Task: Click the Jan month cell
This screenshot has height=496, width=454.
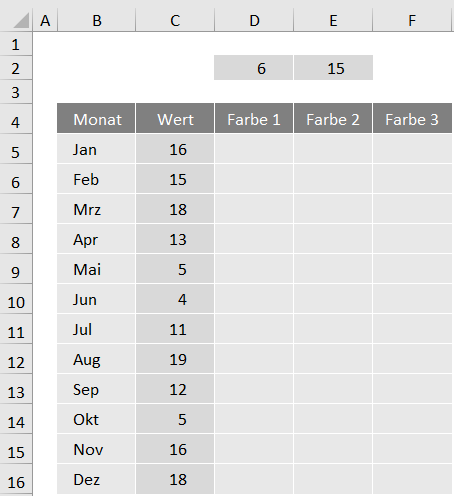Action: pos(96,149)
